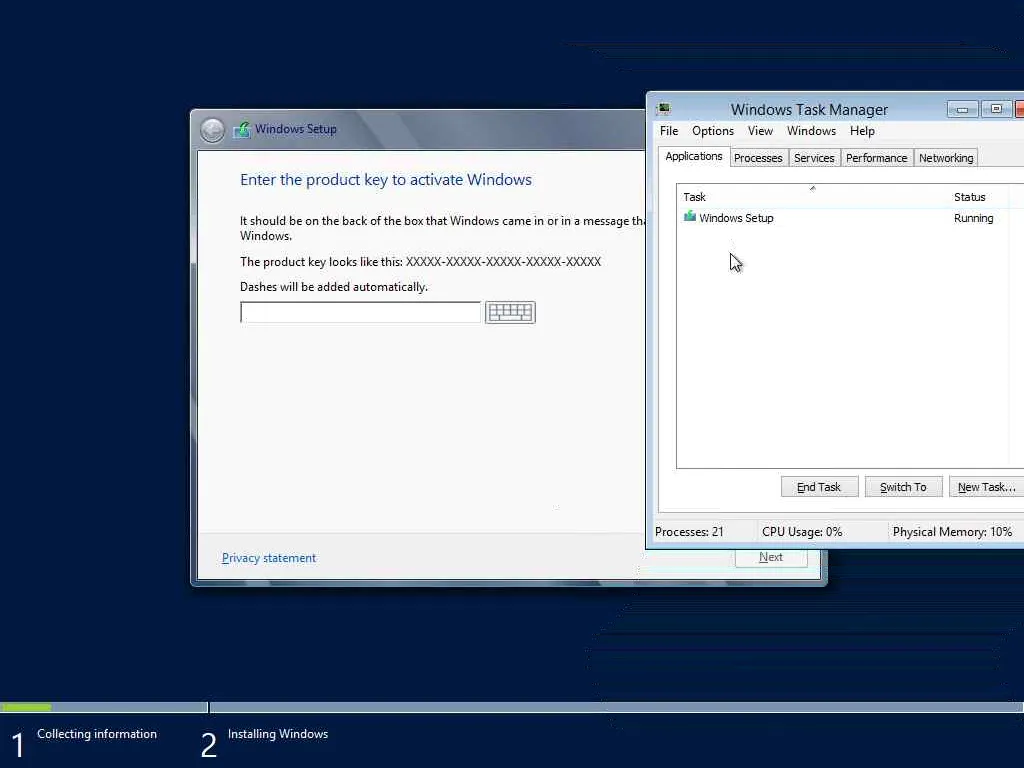
Task: Click the Windows Setup title bar icon
Action: 242,129
